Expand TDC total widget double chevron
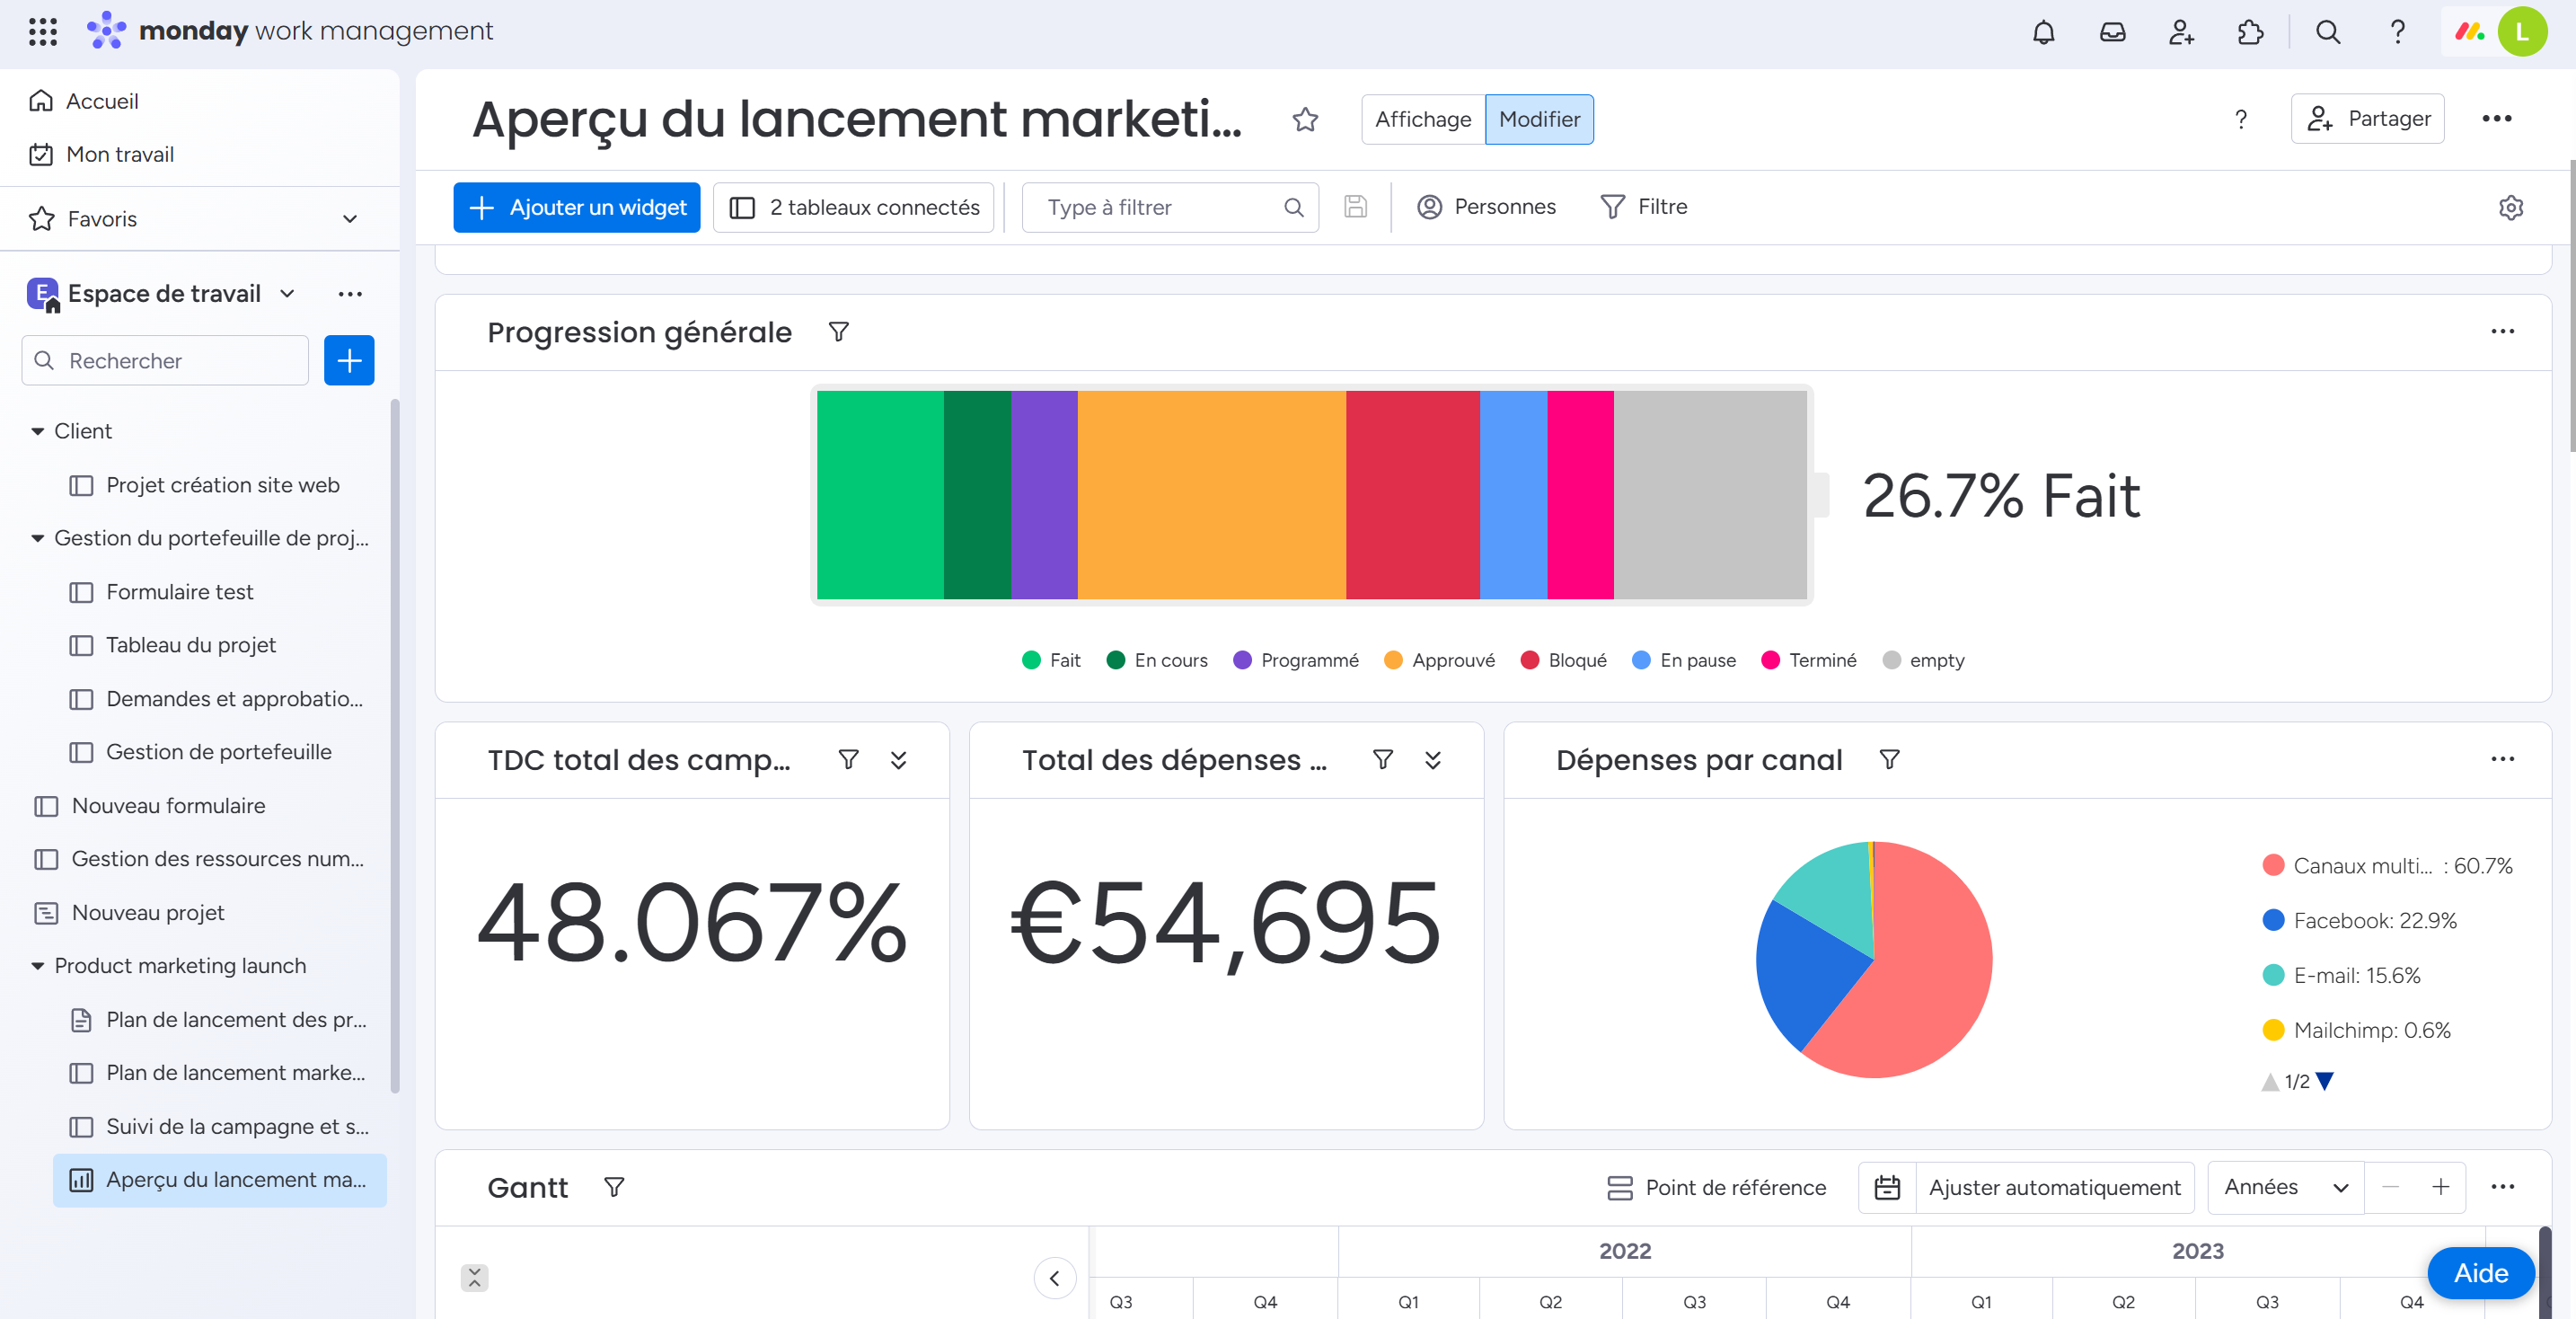The width and height of the screenshot is (2576, 1319). (898, 760)
